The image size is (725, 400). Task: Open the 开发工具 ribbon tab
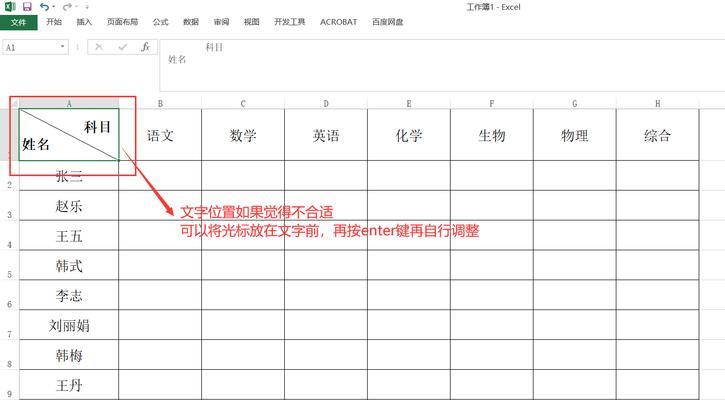tap(289, 22)
